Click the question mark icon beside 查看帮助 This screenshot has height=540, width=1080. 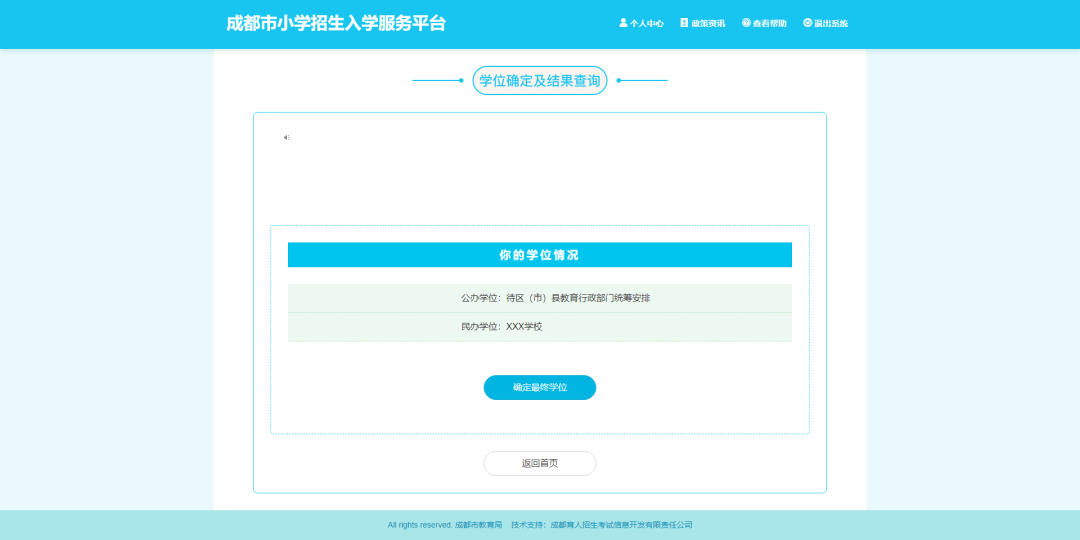(x=746, y=23)
